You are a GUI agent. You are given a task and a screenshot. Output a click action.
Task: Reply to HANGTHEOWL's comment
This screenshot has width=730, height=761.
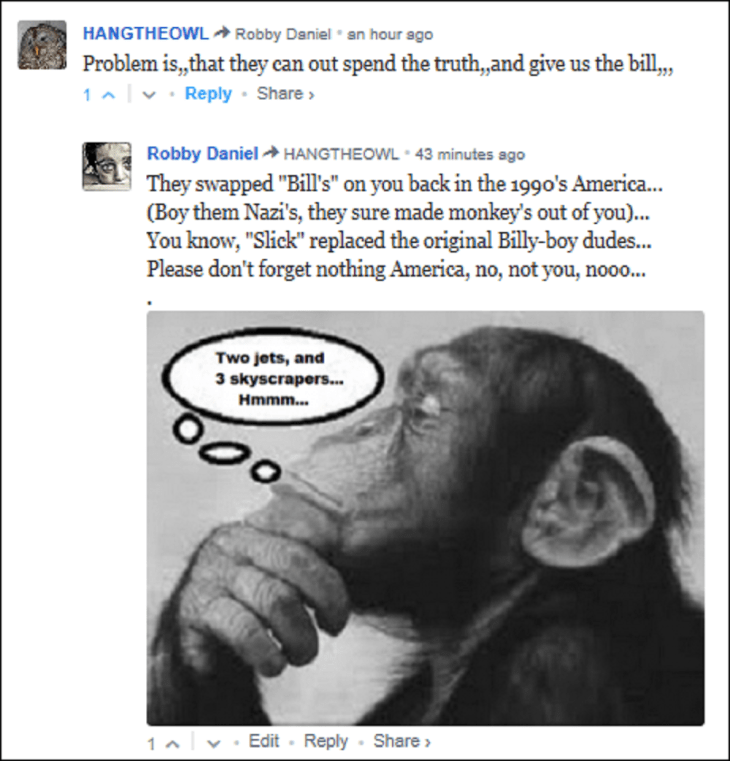[208, 94]
